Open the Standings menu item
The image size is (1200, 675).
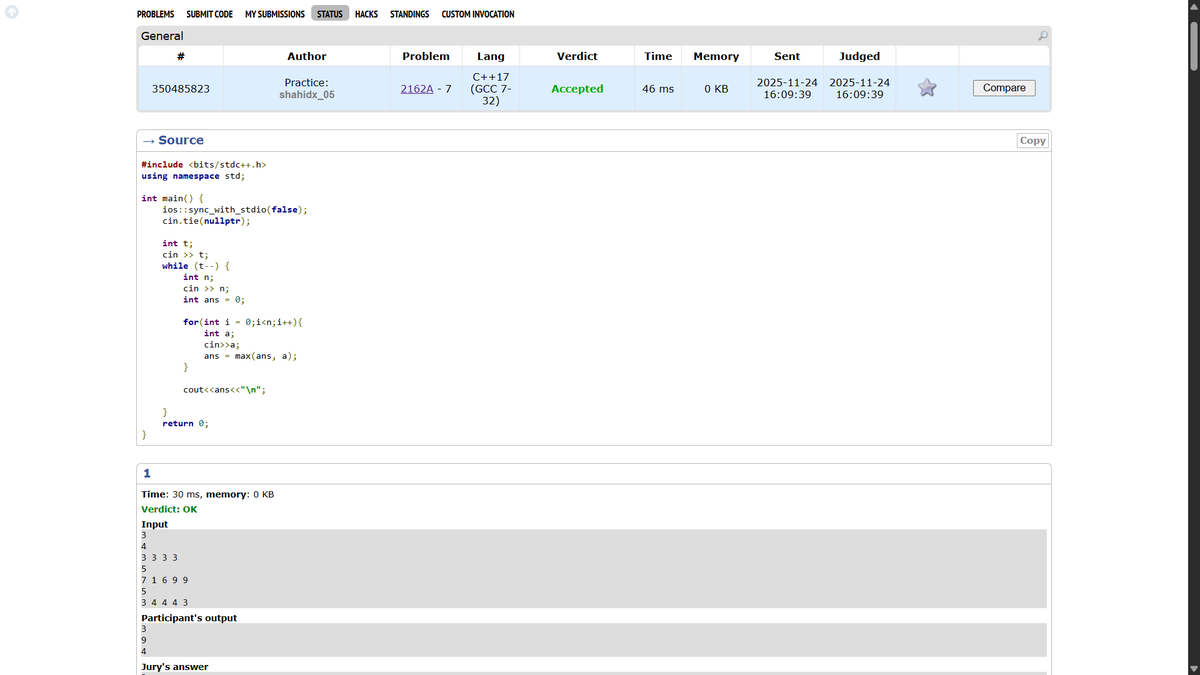pyautogui.click(x=410, y=14)
